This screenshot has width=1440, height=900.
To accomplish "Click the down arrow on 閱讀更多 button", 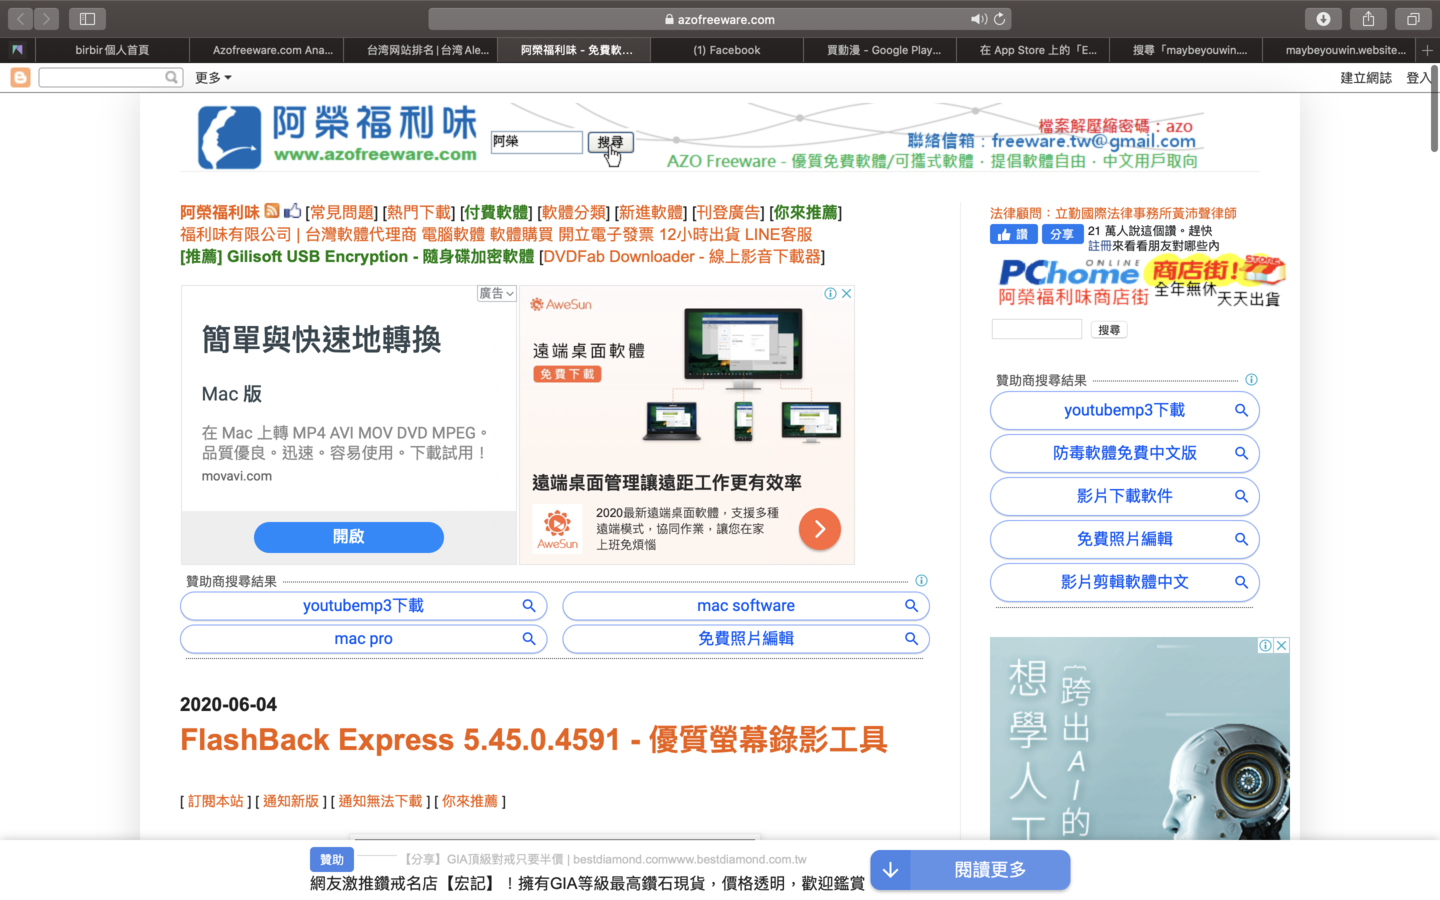I will pyautogui.click(x=890, y=870).
